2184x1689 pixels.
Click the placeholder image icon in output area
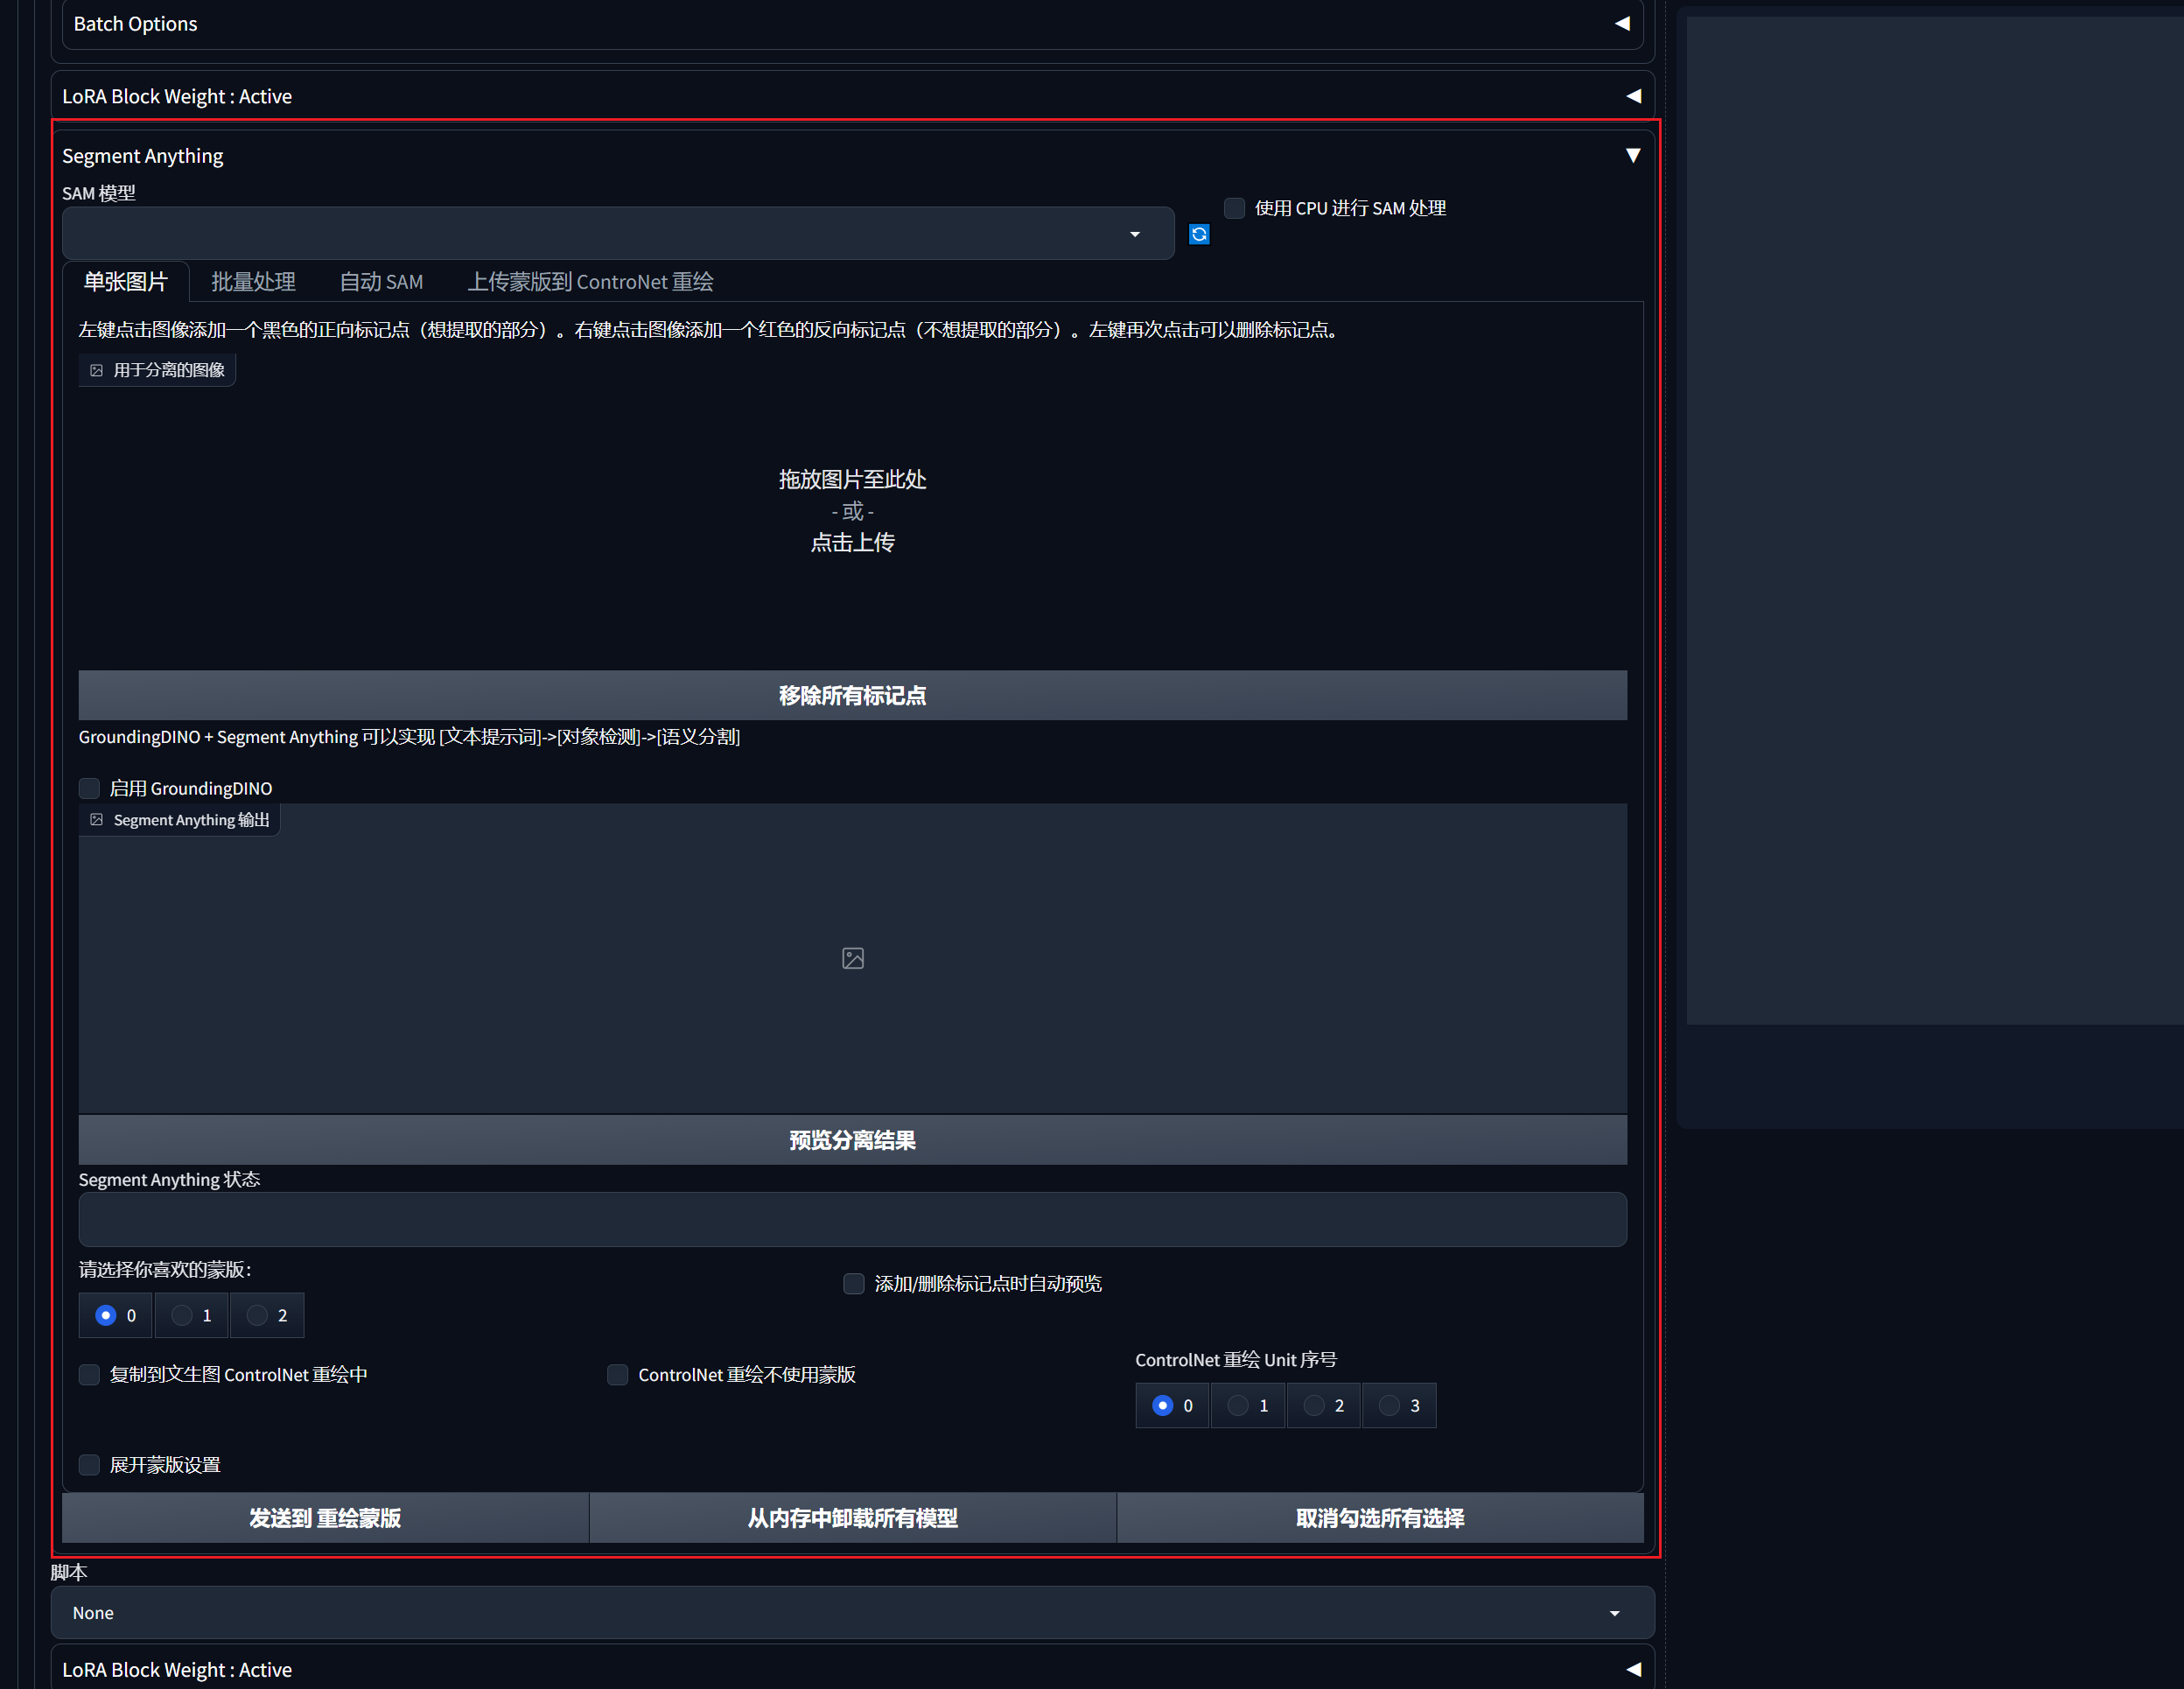coord(853,958)
